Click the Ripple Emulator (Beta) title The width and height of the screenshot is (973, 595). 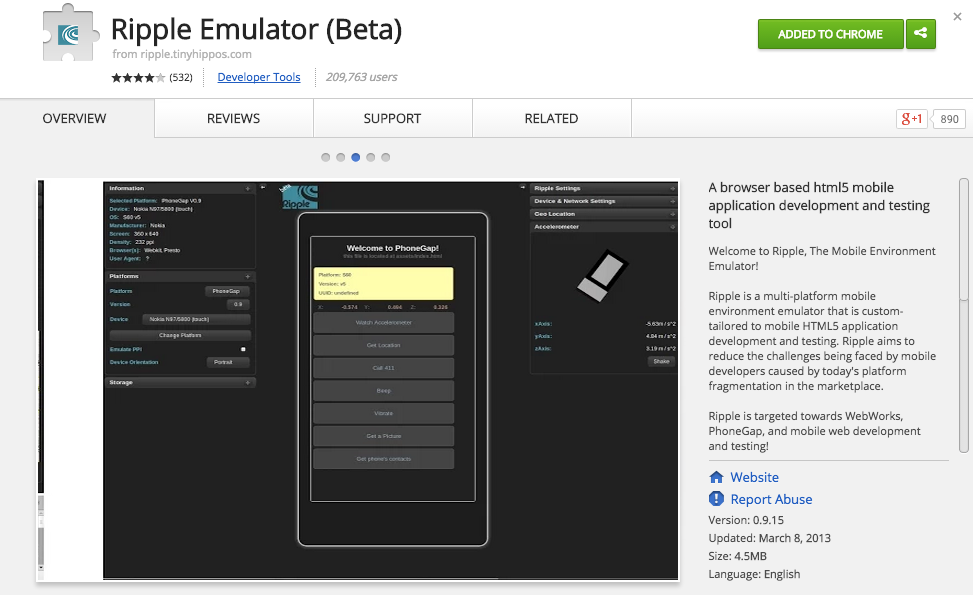(x=256, y=29)
